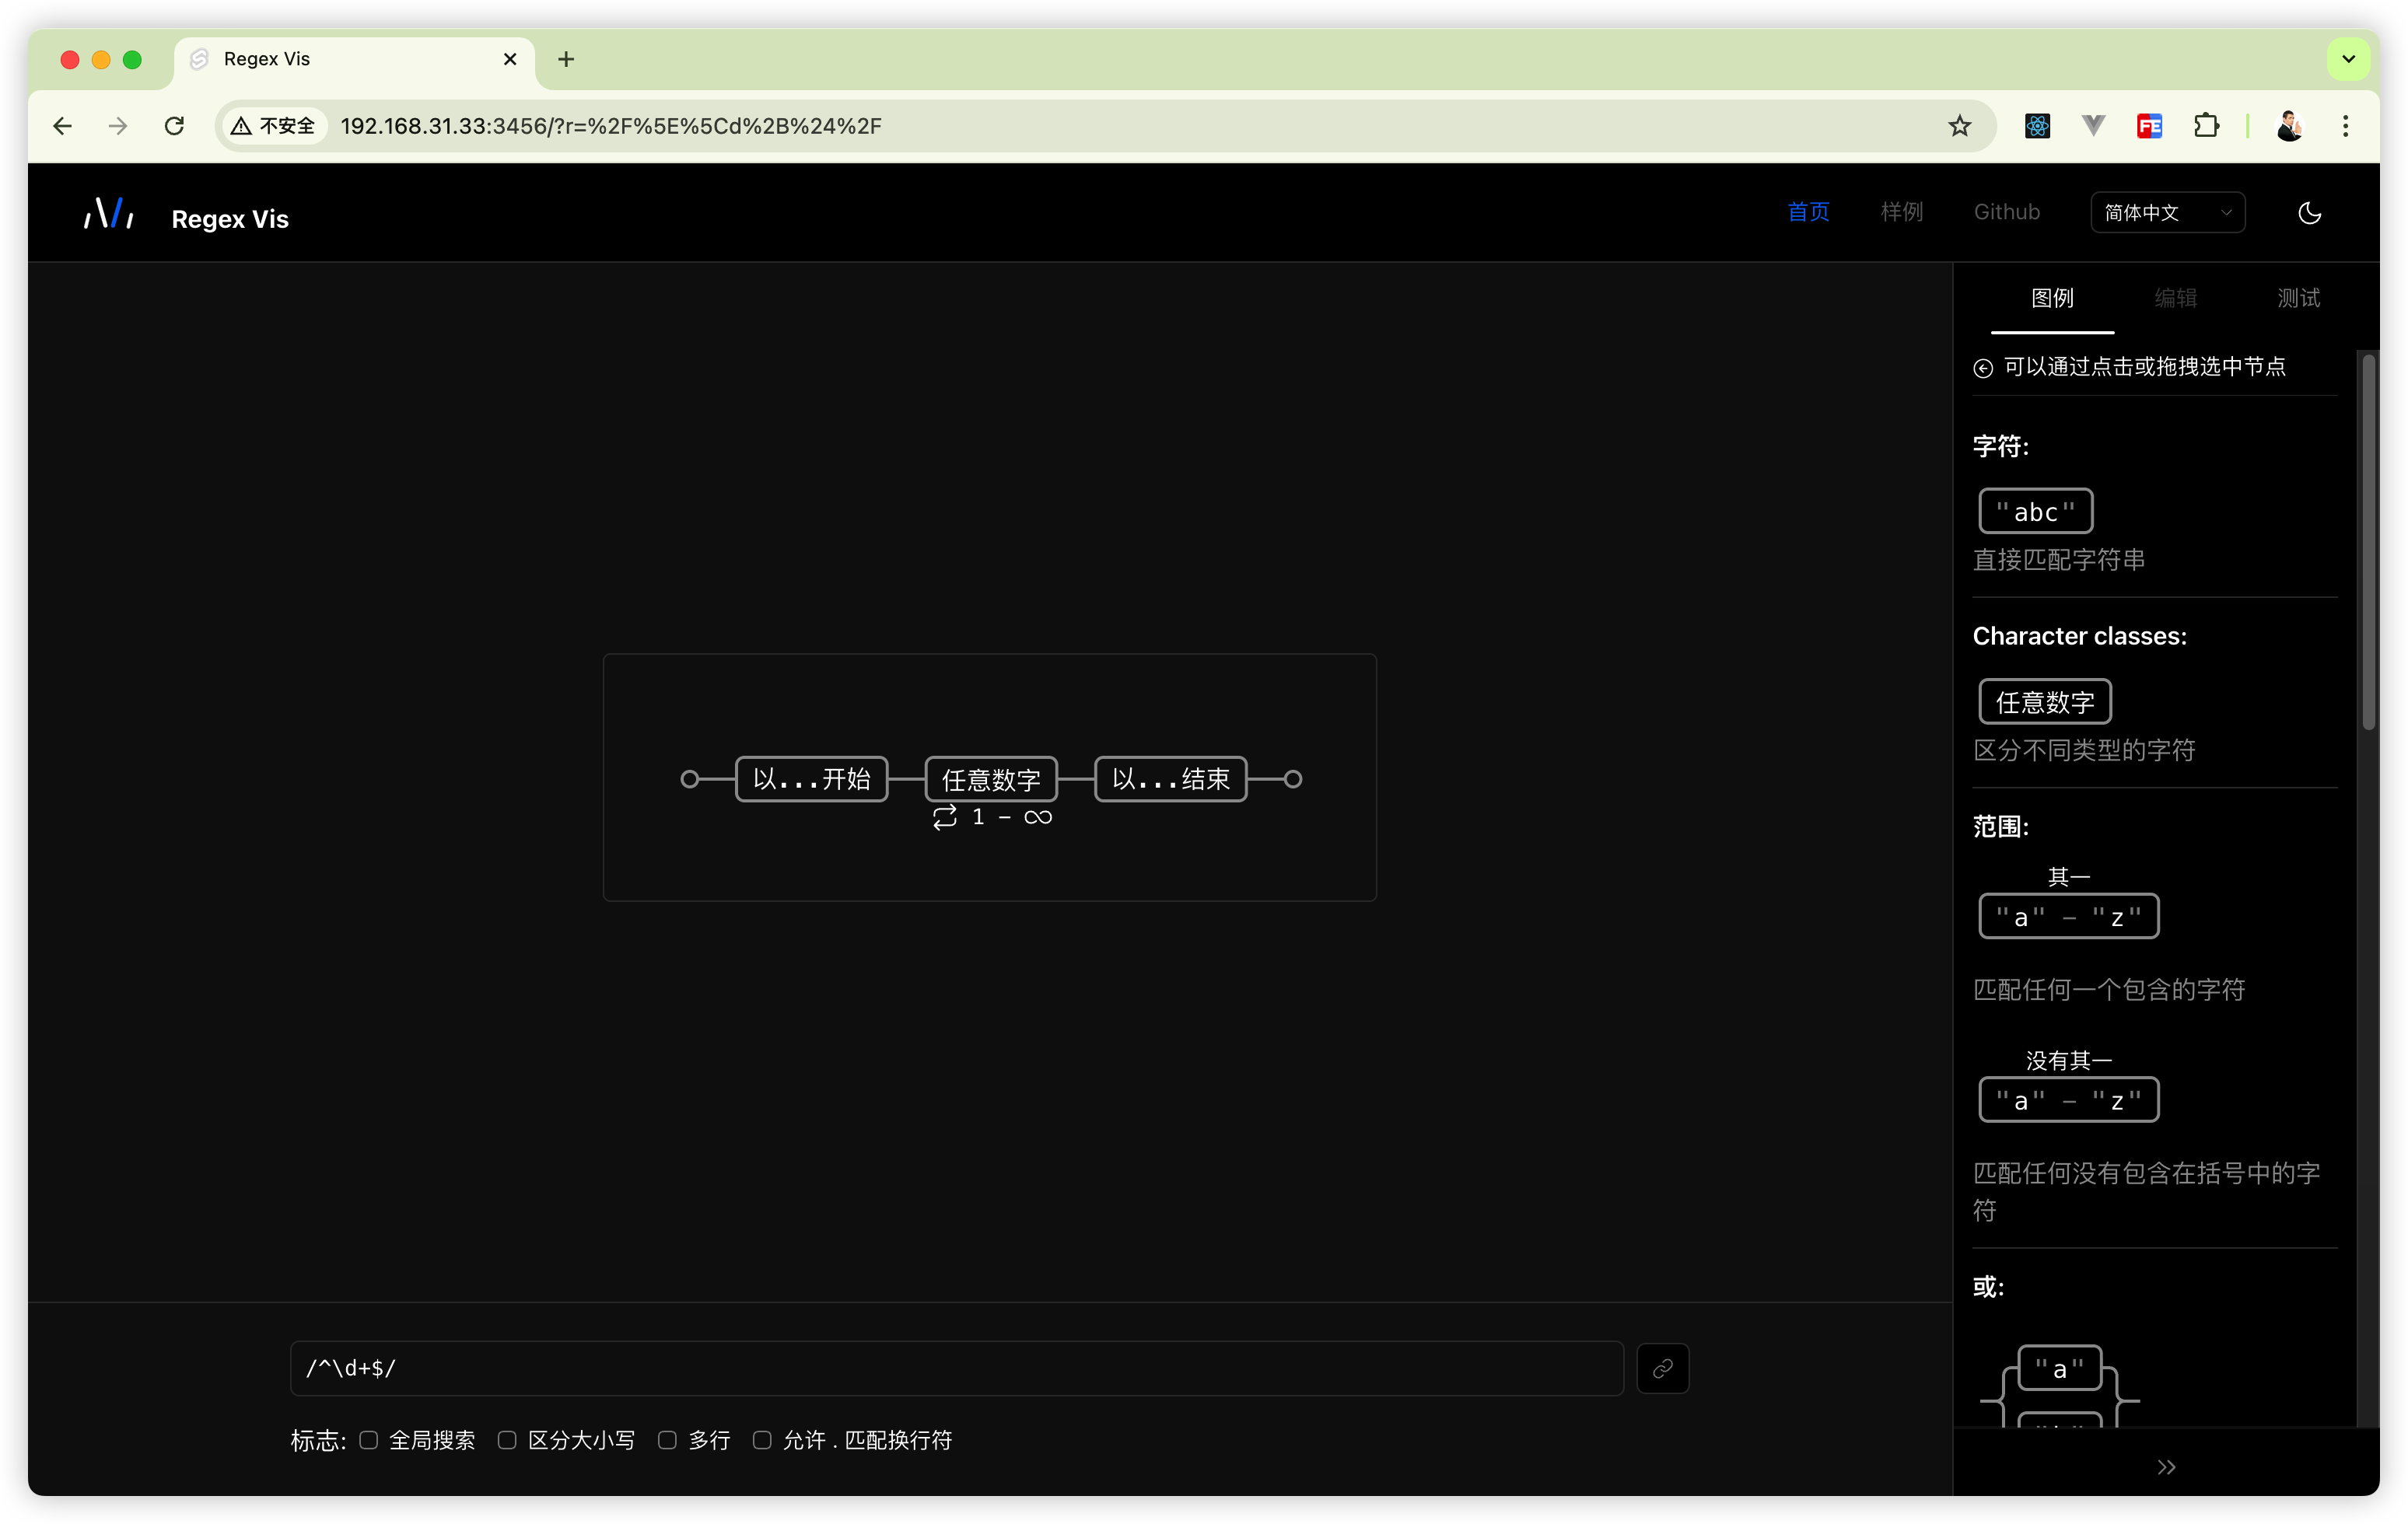Enable the 区分大小写 flag checkbox
The width and height of the screenshot is (2408, 1524).
(x=507, y=1440)
